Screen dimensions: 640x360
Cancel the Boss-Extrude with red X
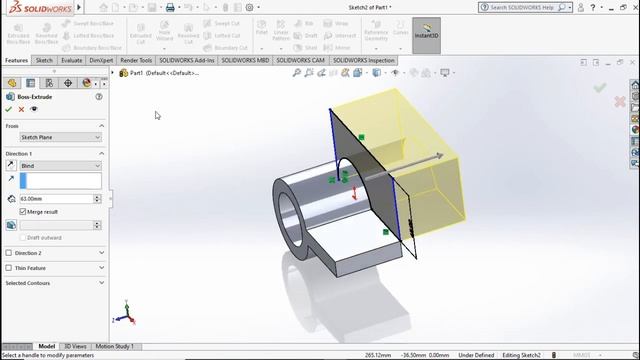pos(21,109)
